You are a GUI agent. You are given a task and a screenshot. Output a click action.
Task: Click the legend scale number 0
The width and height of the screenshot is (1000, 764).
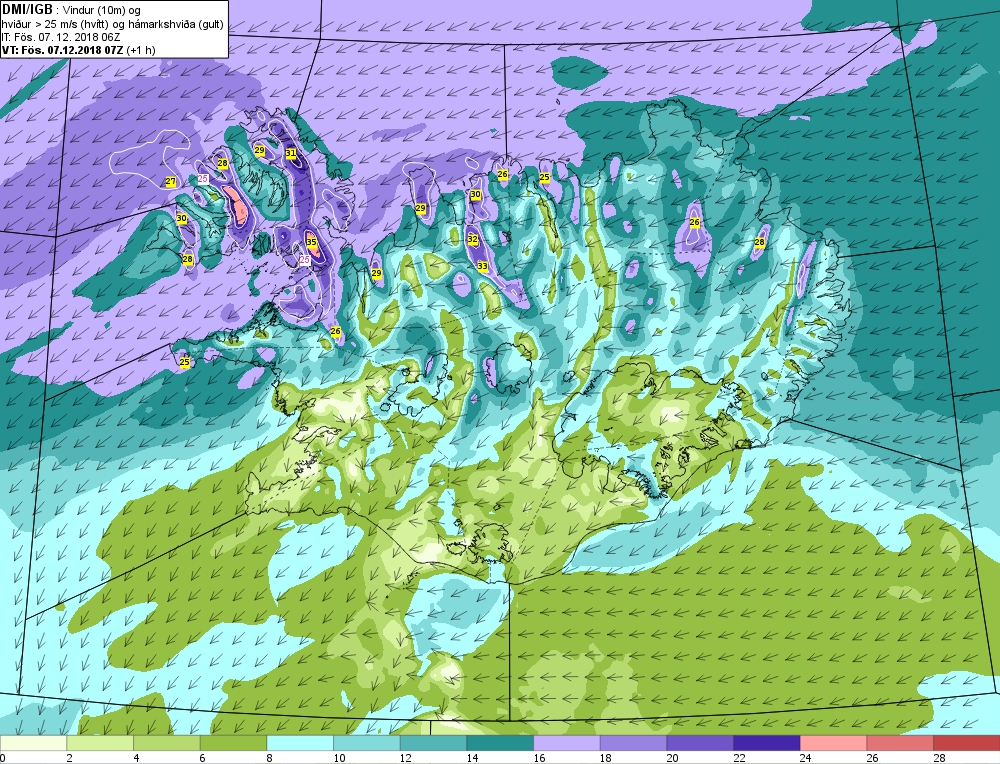[3, 758]
